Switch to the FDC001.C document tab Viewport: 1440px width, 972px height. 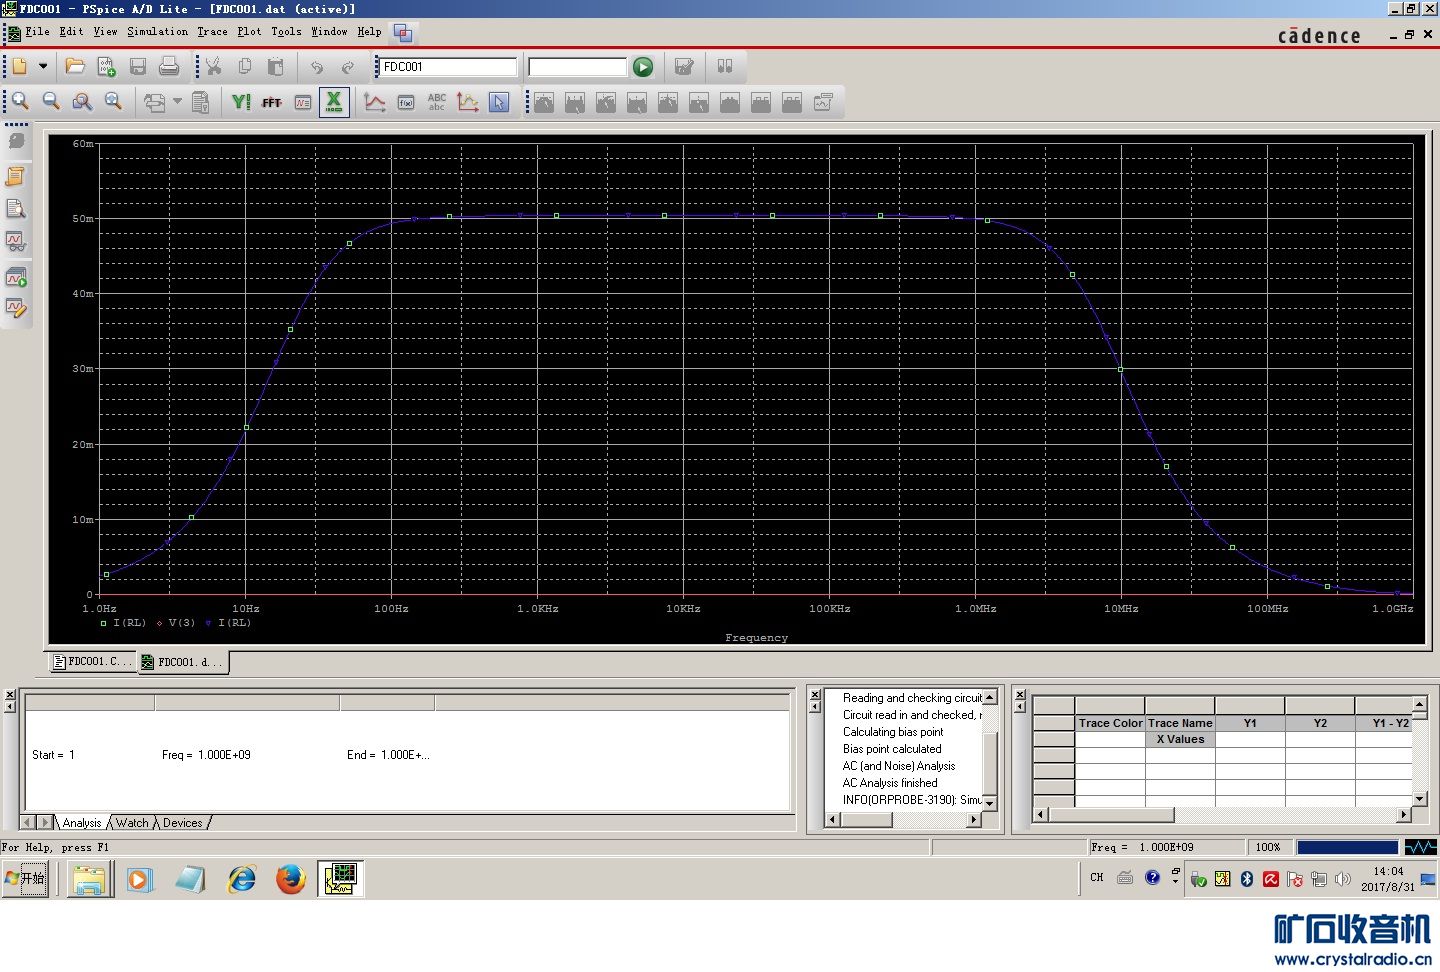(92, 661)
